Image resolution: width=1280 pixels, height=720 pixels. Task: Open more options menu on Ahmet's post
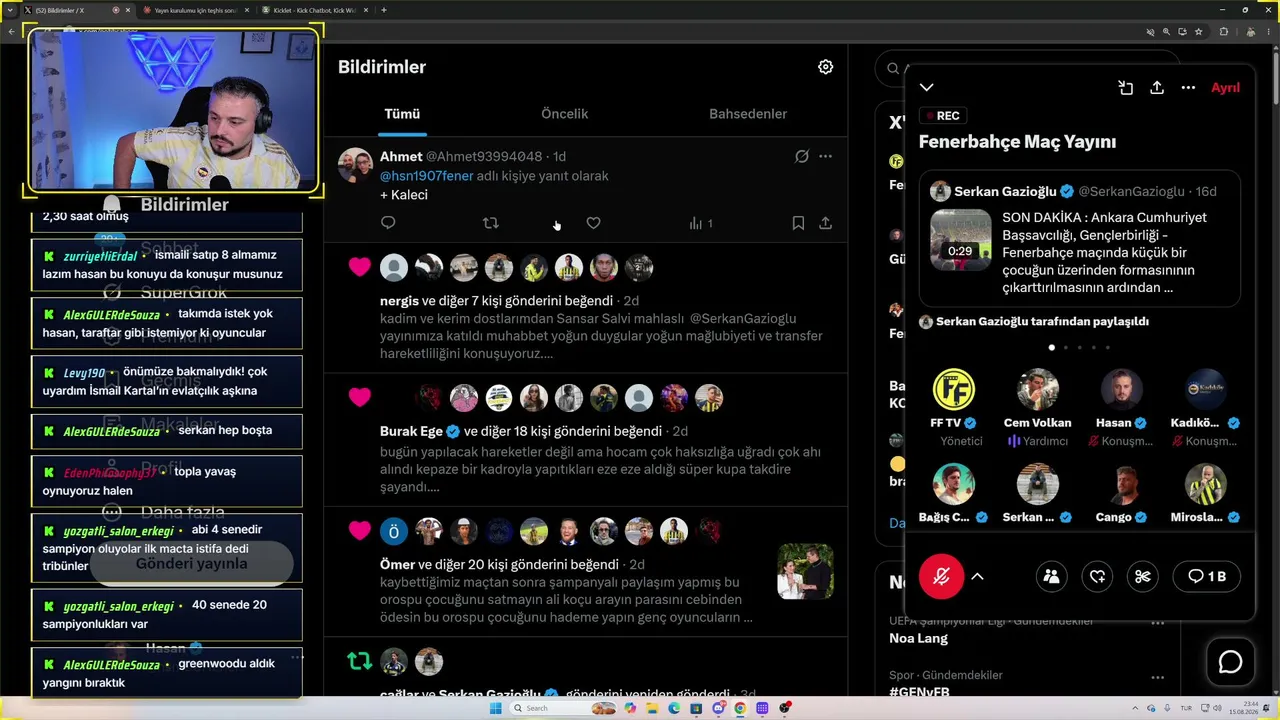(x=825, y=156)
